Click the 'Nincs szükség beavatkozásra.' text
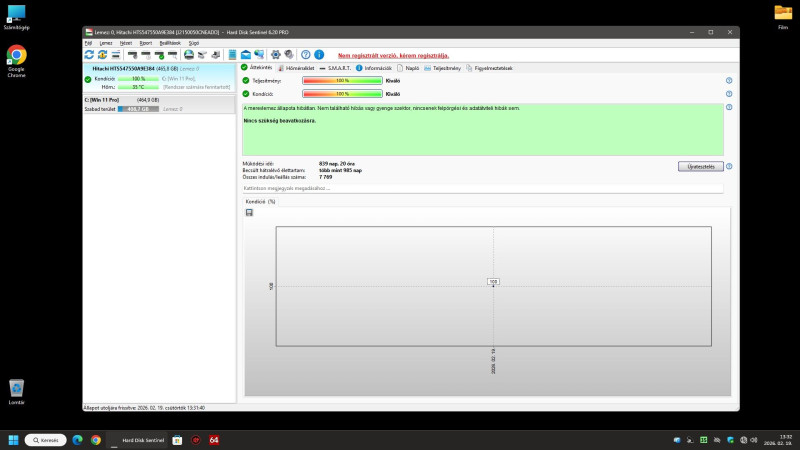Image resolution: width=800 pixels, height=450 pixels. coord(280,121)
